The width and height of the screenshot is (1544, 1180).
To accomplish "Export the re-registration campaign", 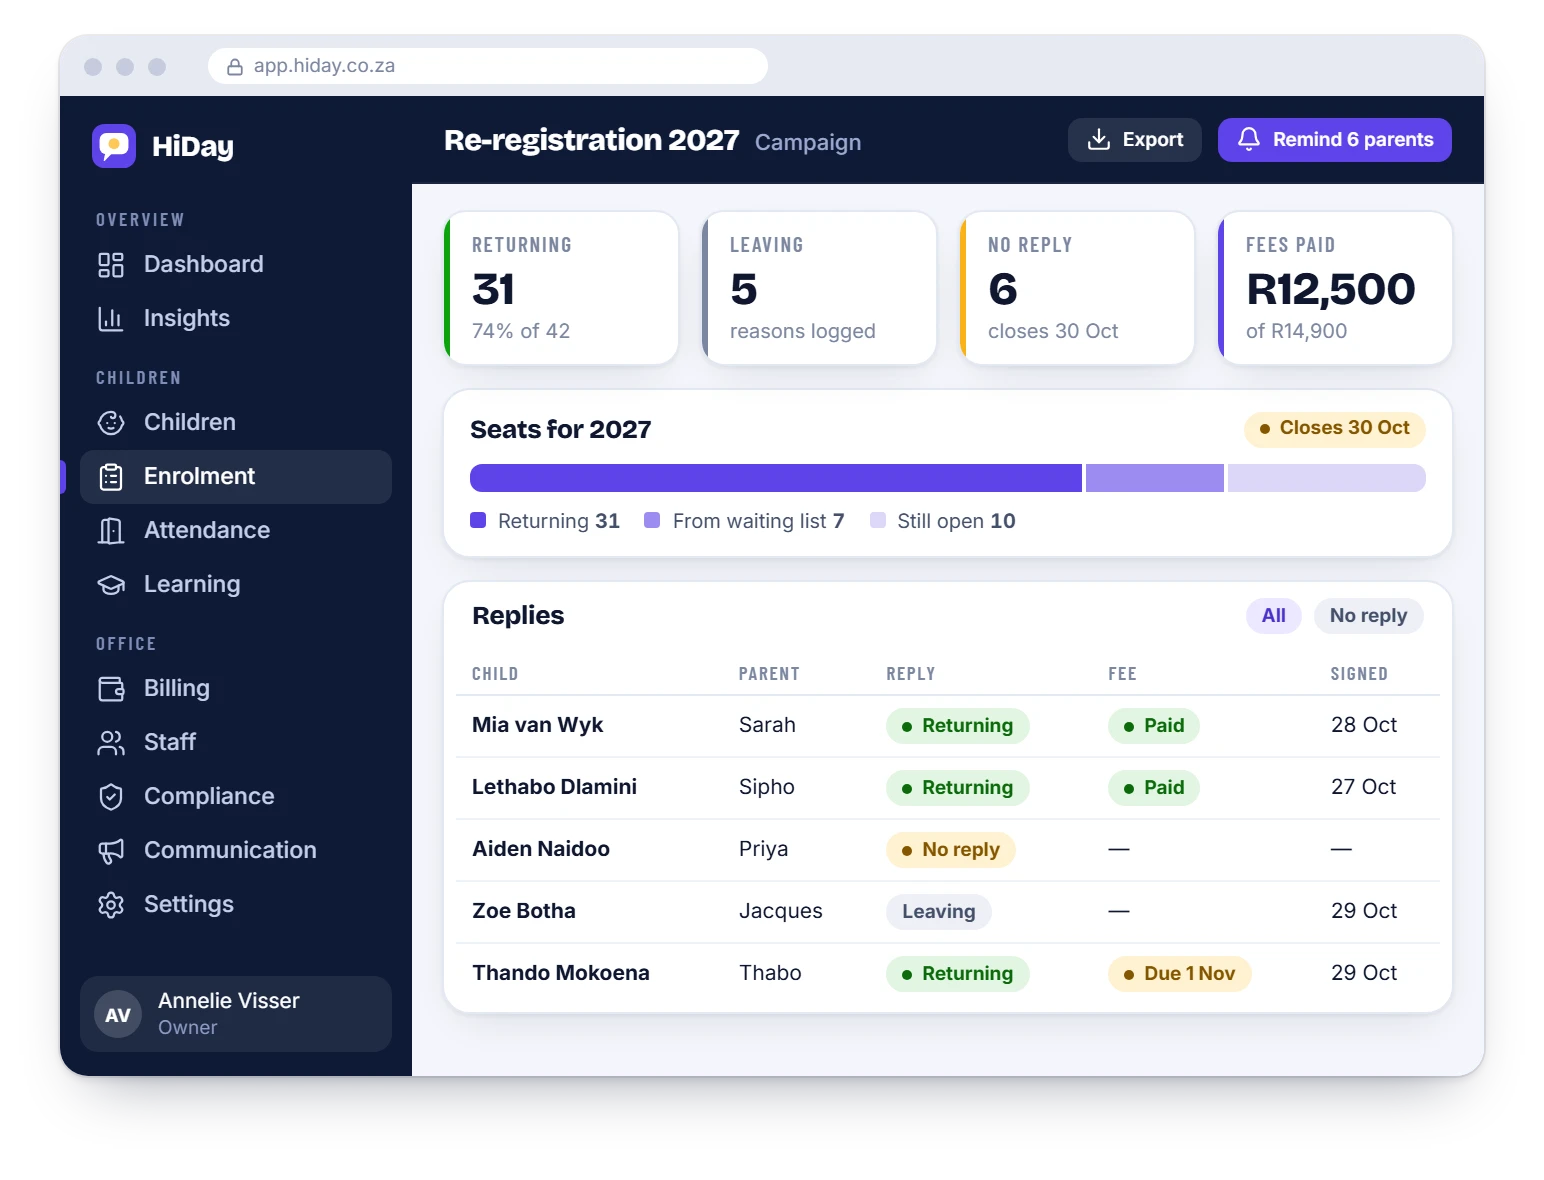I will [1135, 140].
